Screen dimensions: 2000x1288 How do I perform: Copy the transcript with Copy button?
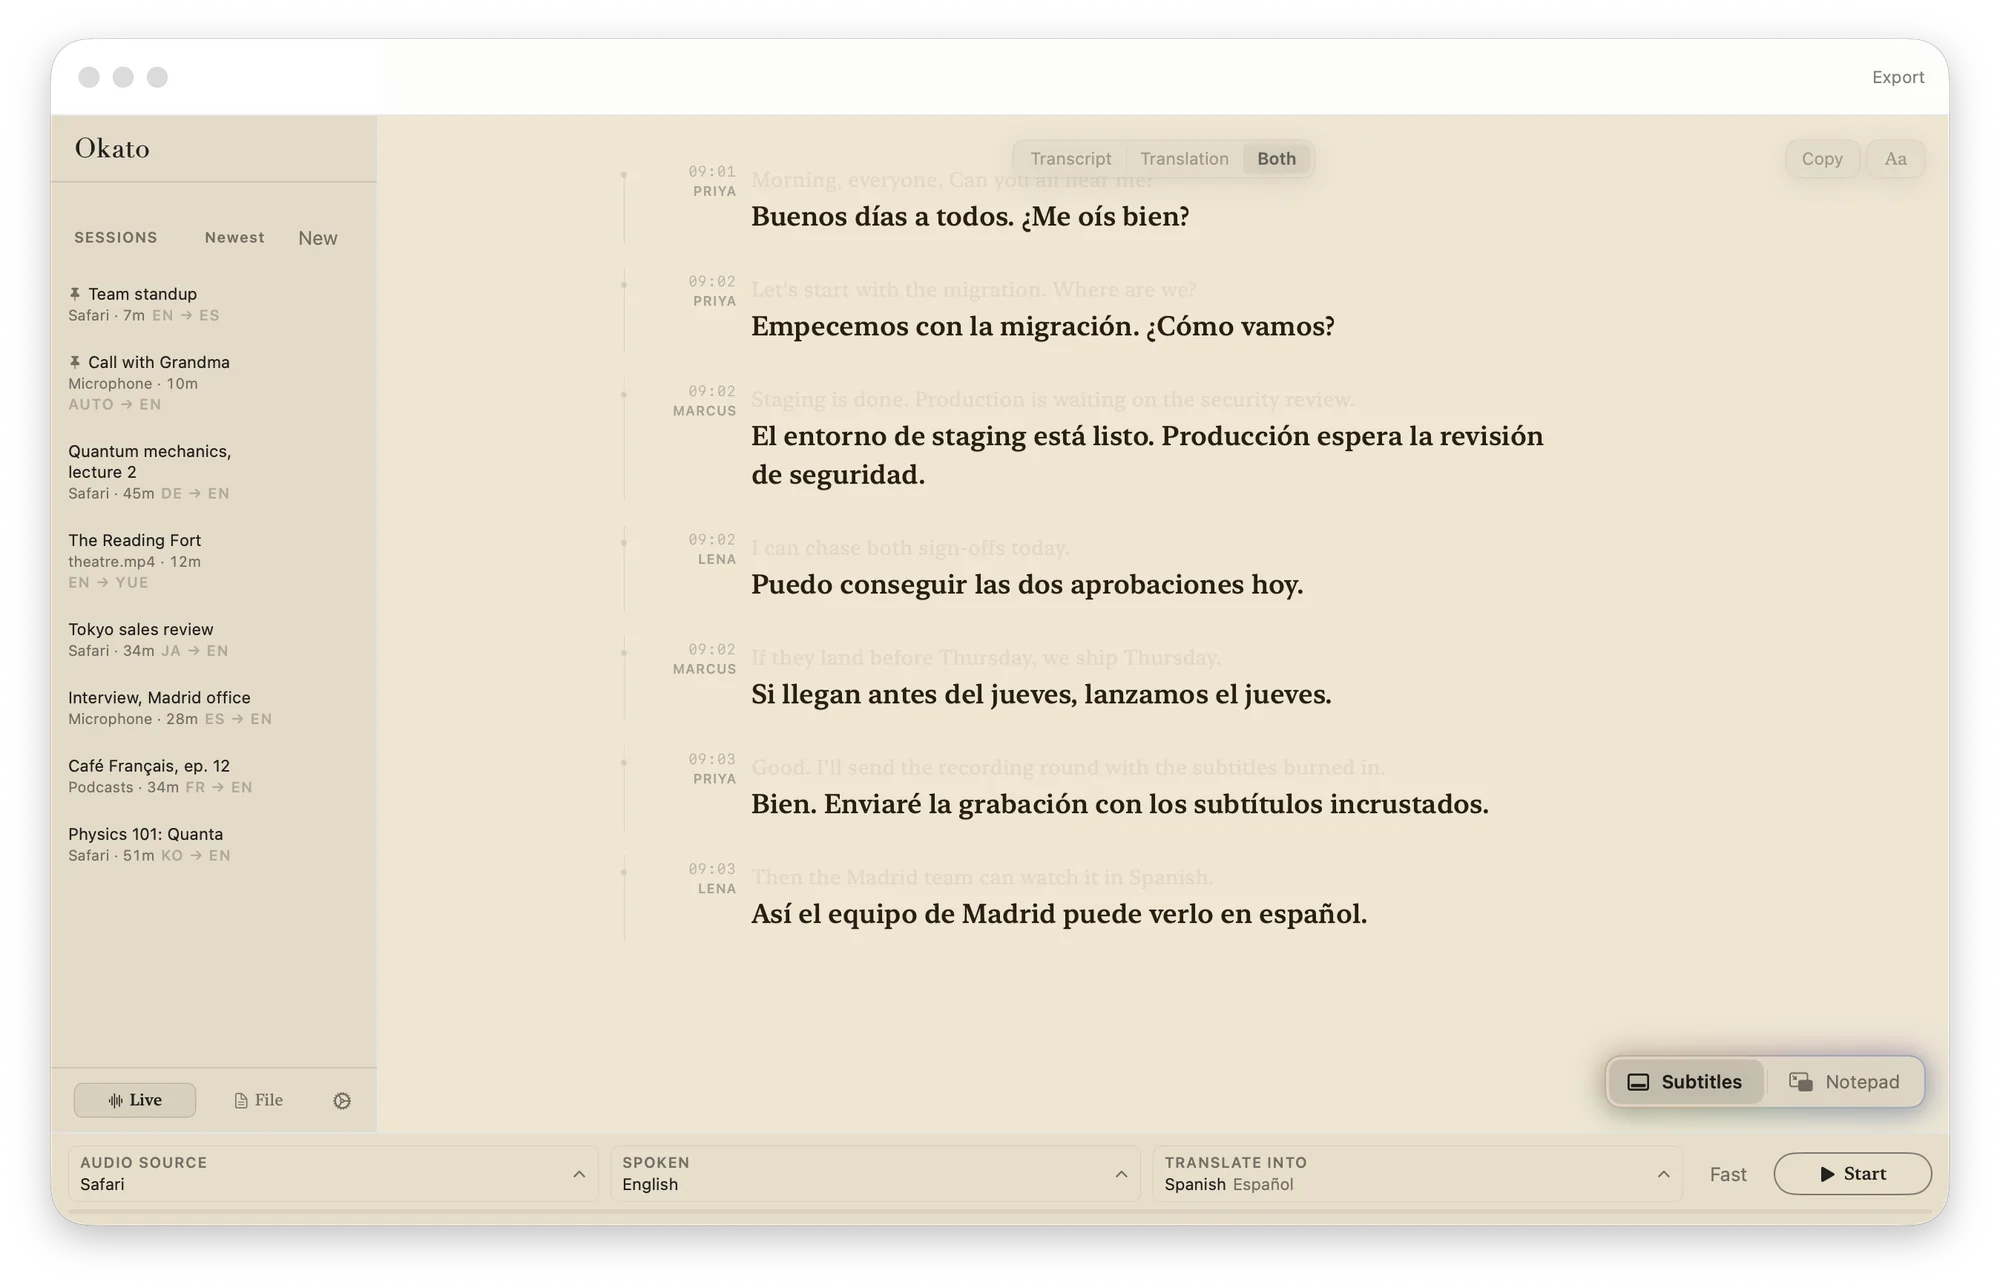click(1822, 159)
